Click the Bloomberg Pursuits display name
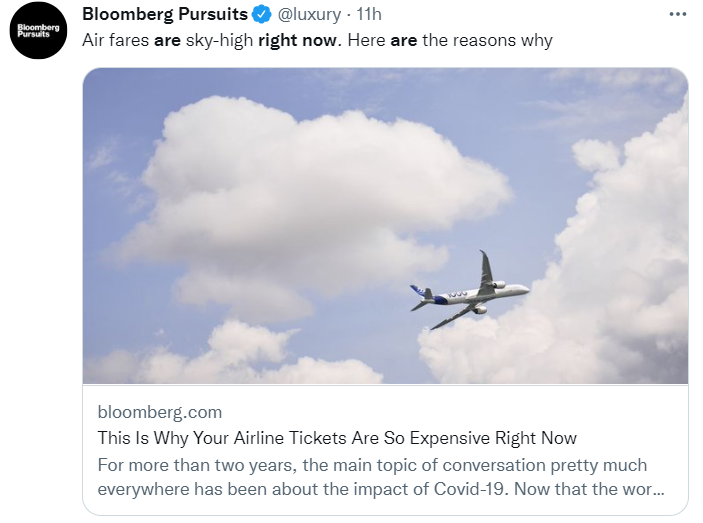 coord(165,14)
